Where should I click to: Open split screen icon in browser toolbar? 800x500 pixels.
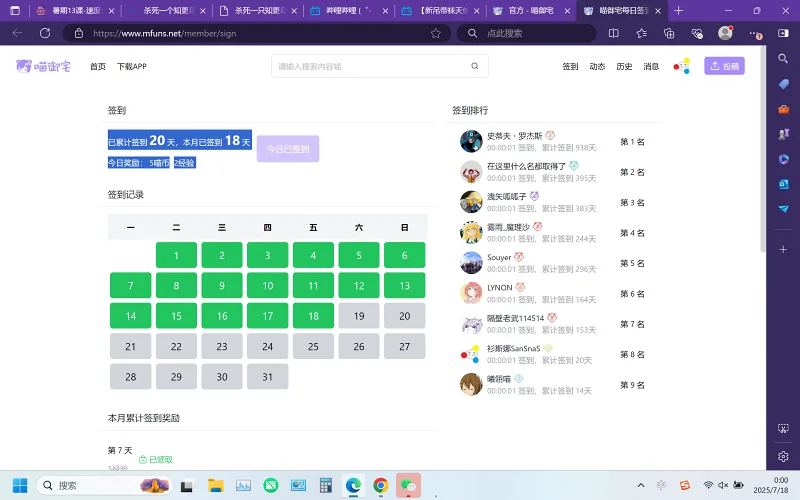614,33
